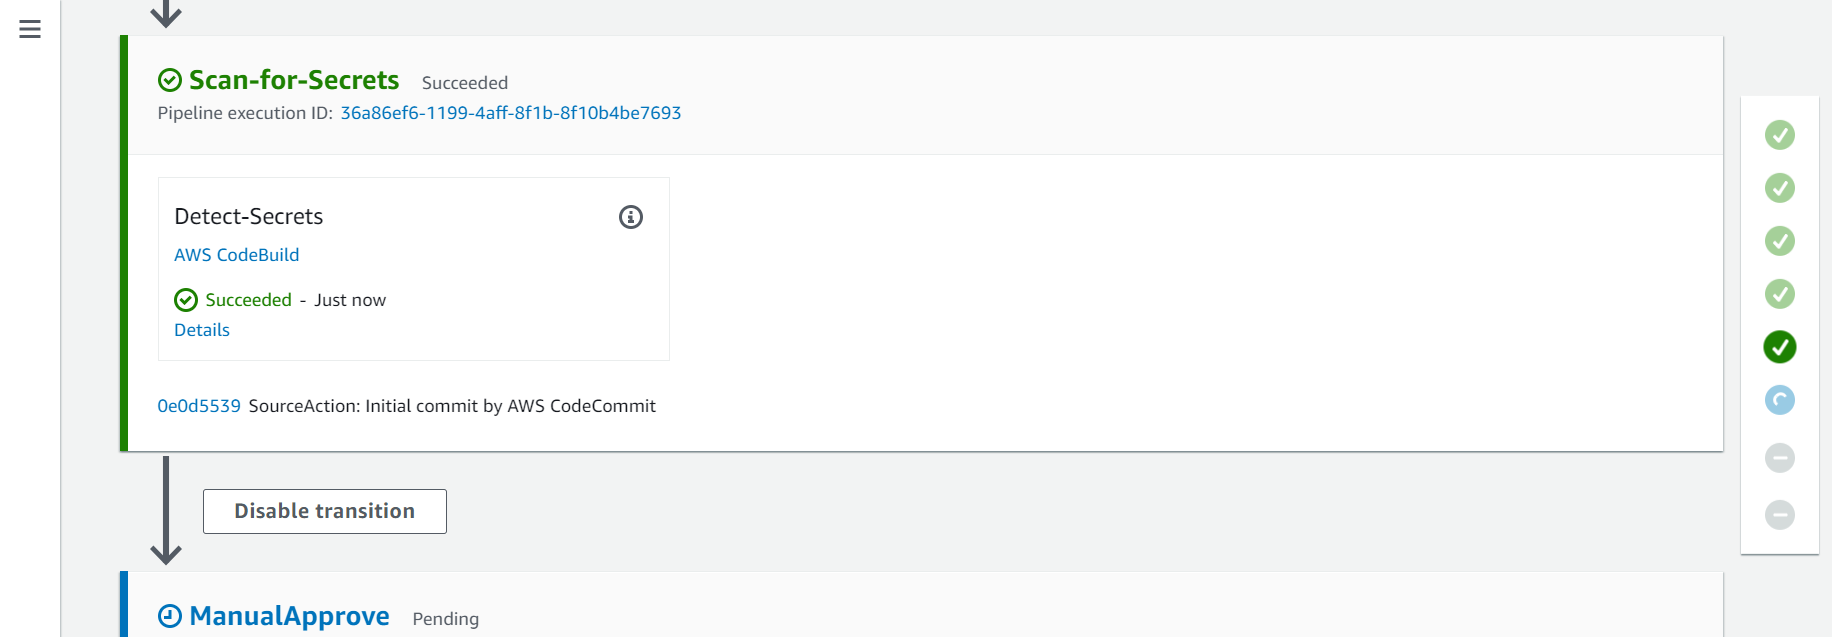Viewport: 1832px width, 637px height.
Task: Click the Detect-Secrets info icon
Action: coord(631,217)
